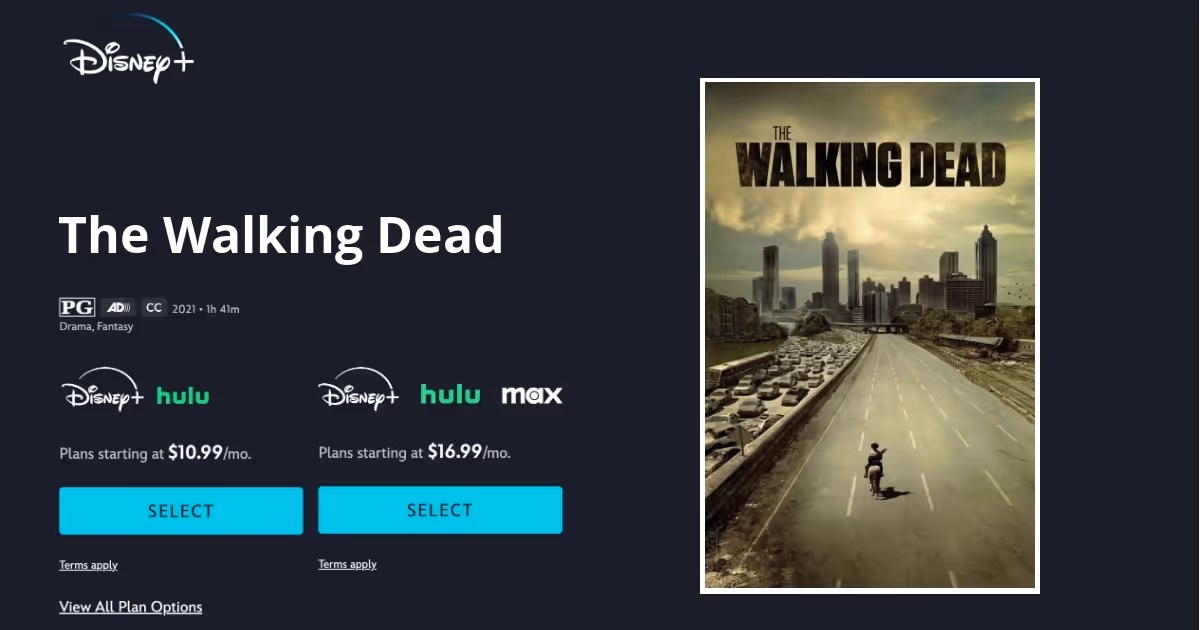Image resolution: width=1200 pixels, height=630 pixels.
Task: Click the PG rating badge
Action: (77, 308)
